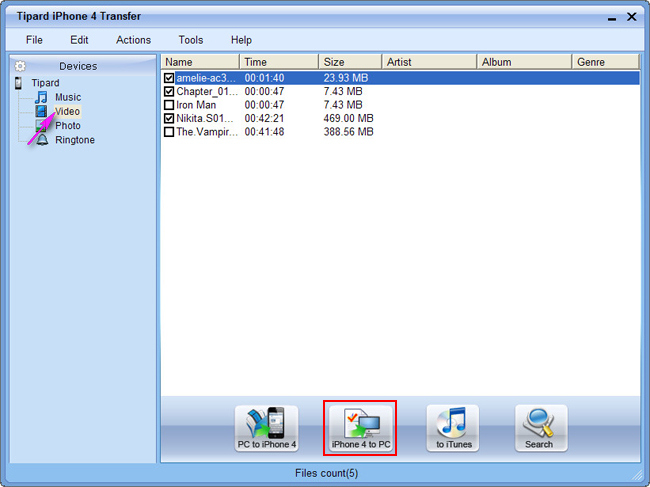Open the Actions menu
Image resolution: width=650 pixels, height=487 pixels.
pyautogui.click(x=133, y=40)
